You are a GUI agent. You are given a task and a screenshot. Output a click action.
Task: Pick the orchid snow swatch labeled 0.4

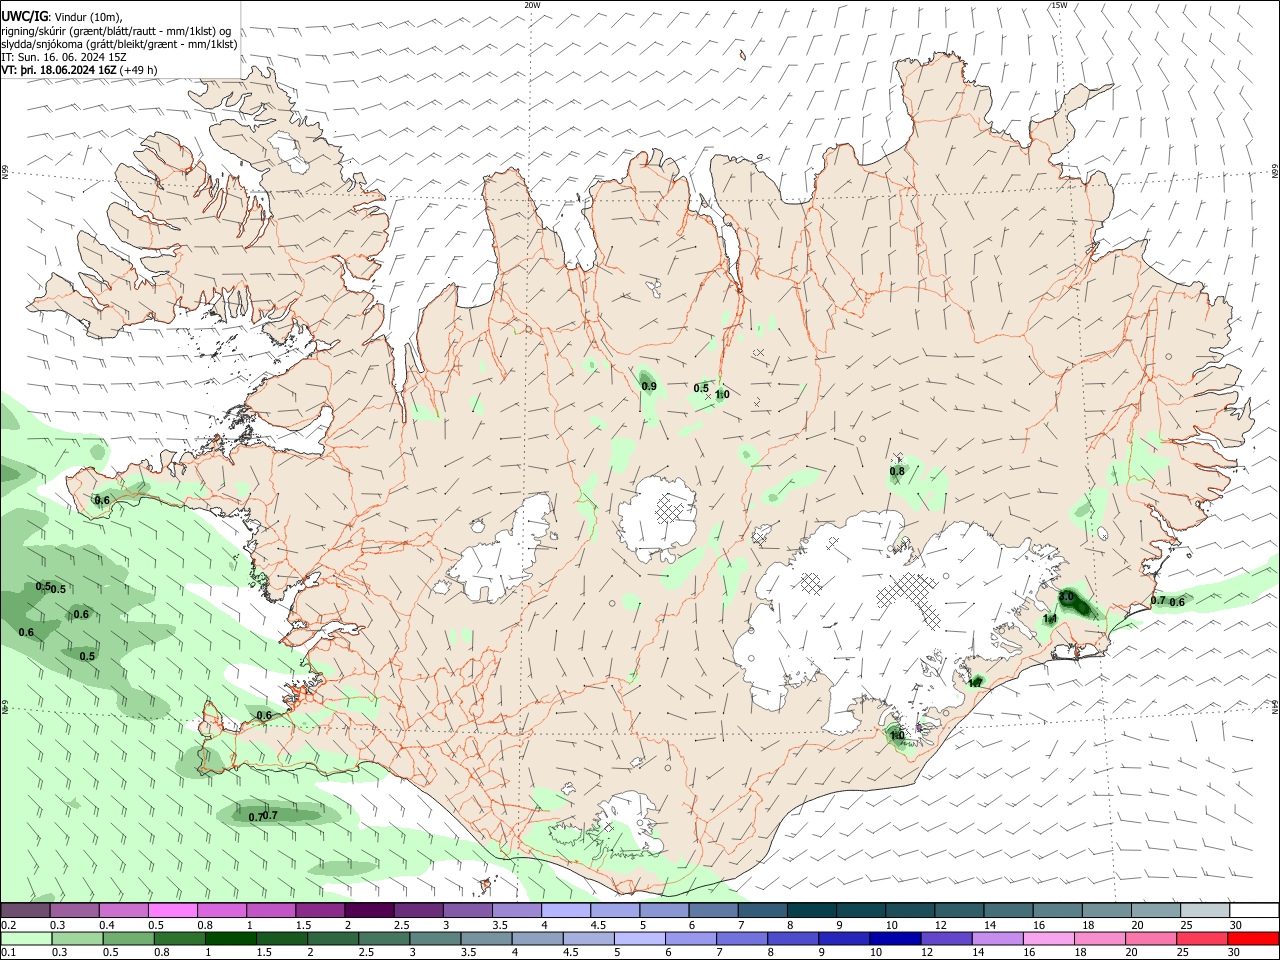coord(124,911)
